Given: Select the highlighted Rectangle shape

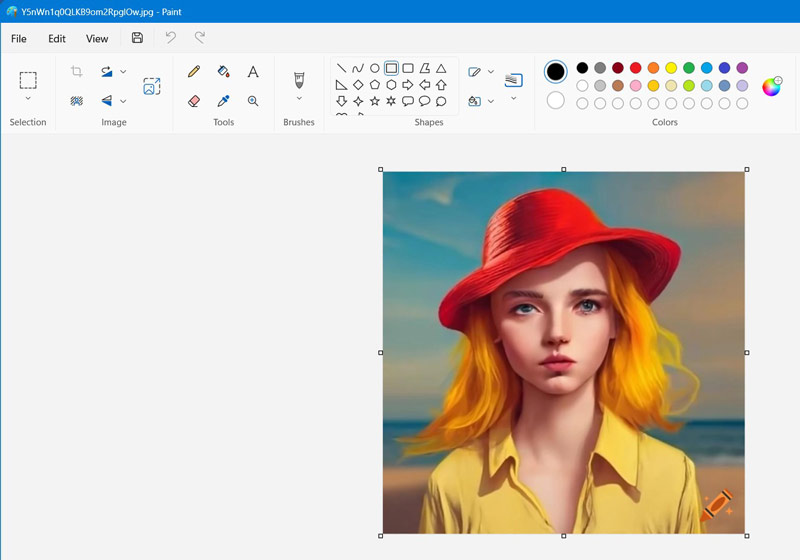Looking at the screenshot, I should [391, 68].
